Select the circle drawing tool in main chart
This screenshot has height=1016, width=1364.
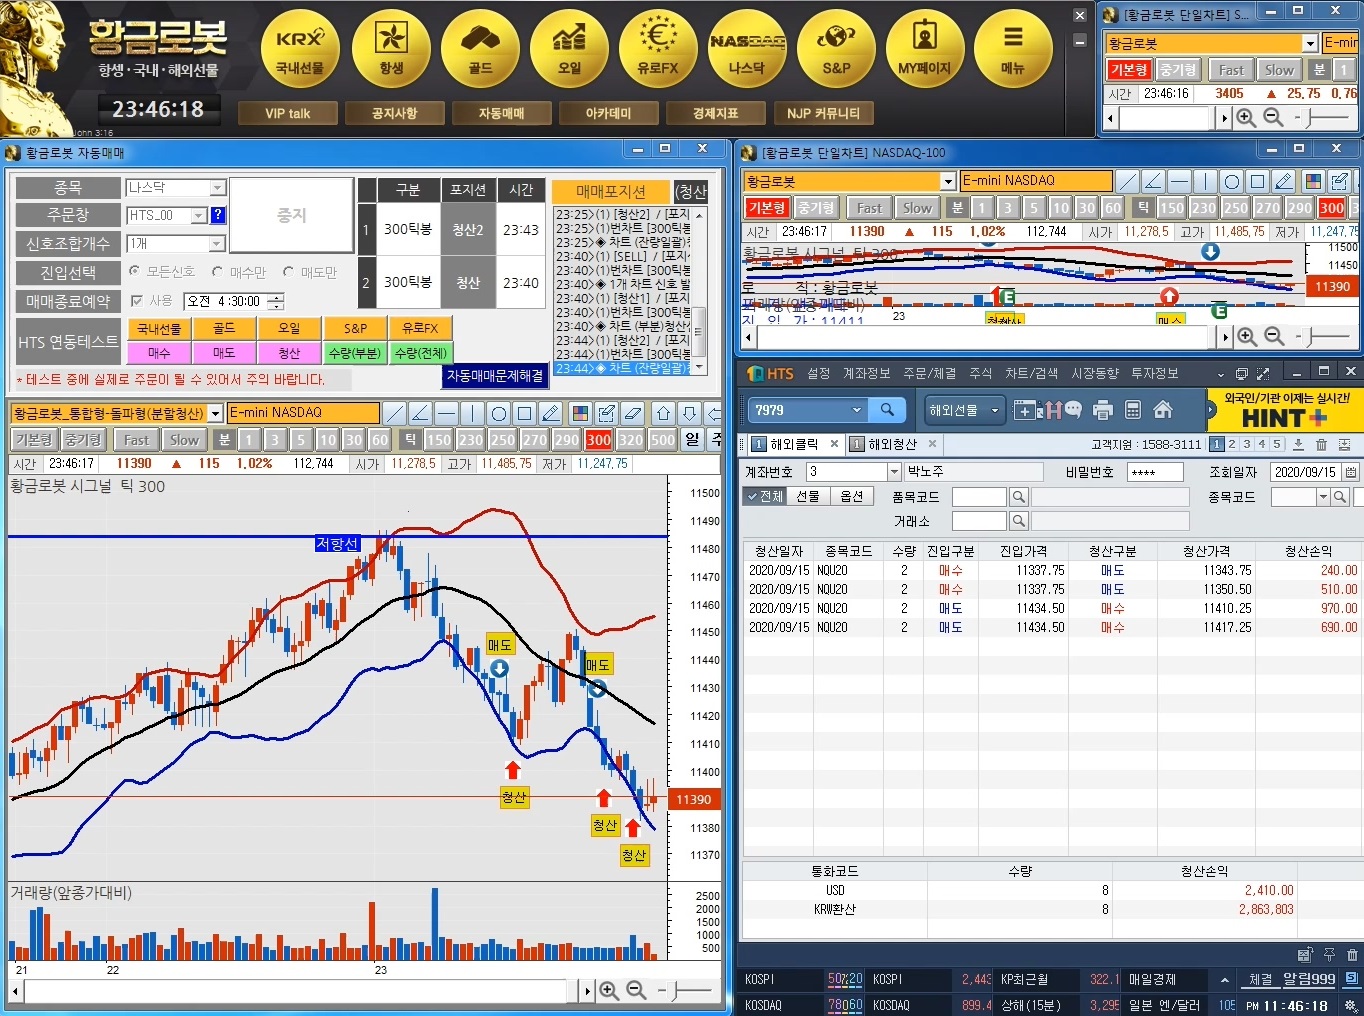(x=499, y=413)
